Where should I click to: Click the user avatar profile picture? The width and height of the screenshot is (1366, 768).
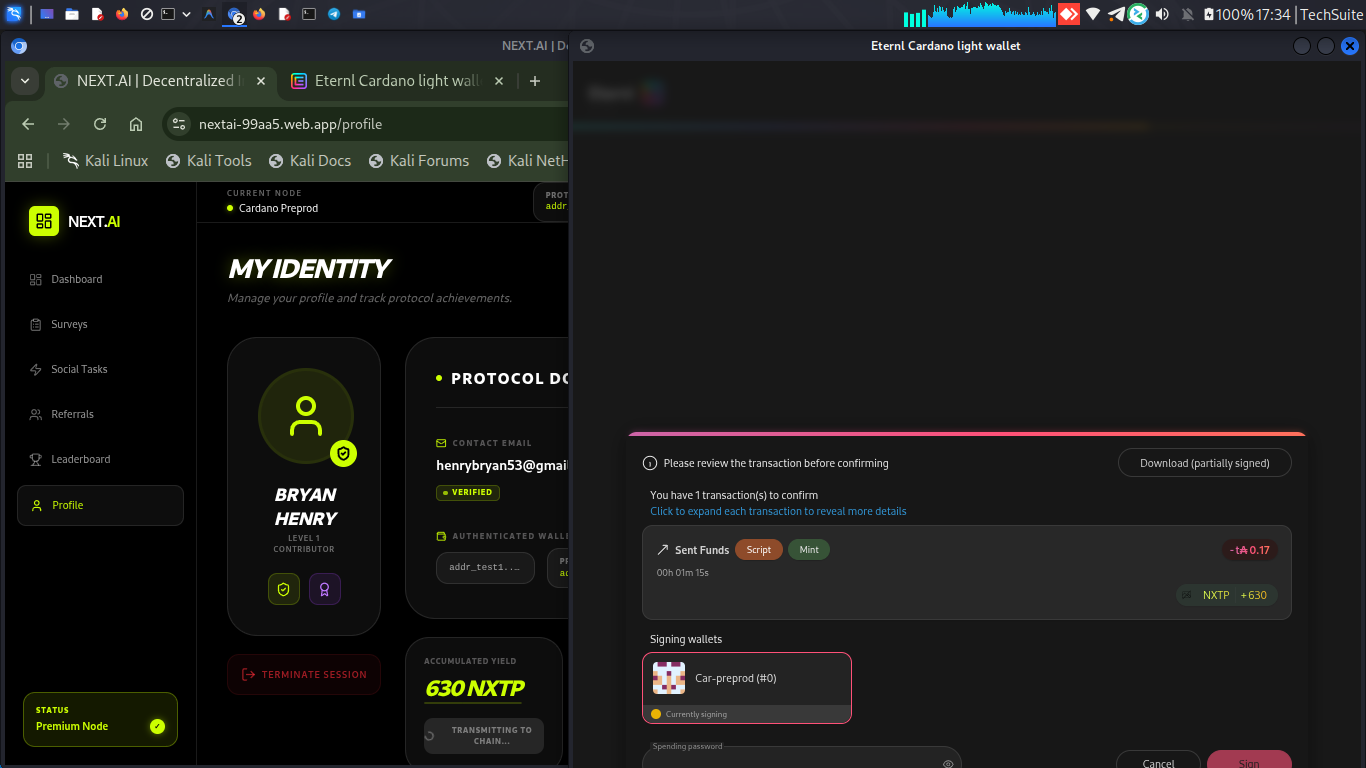305,416
